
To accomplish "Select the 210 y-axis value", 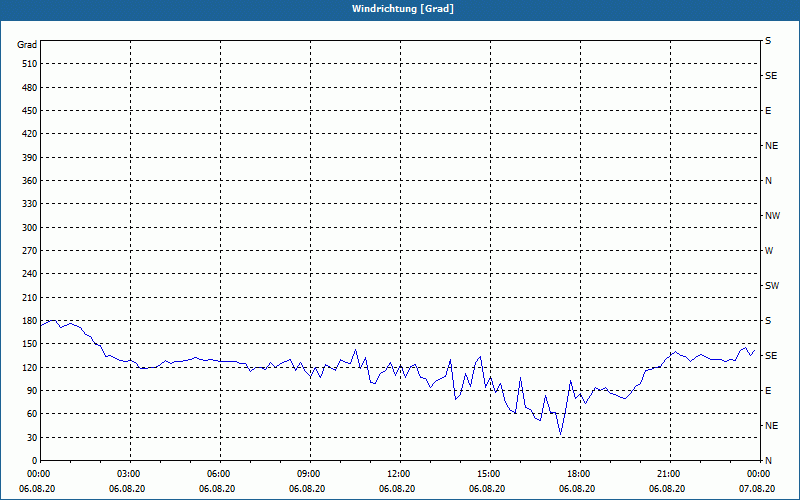I will coord(30,297).
